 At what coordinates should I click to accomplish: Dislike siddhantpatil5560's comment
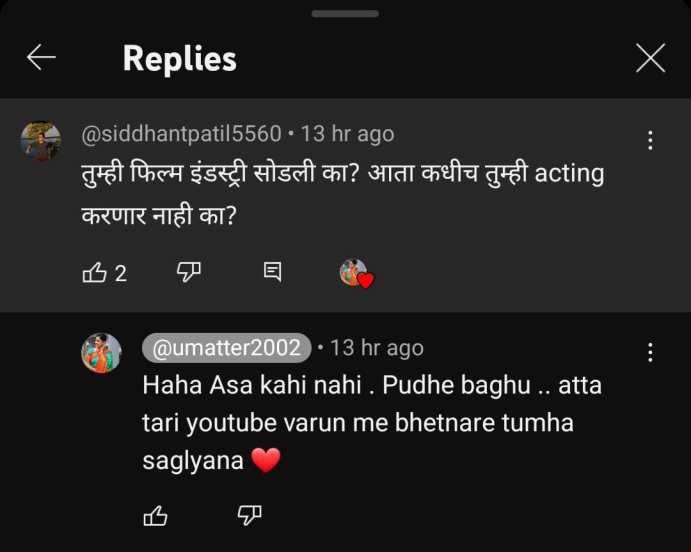[x=189, y=272]
